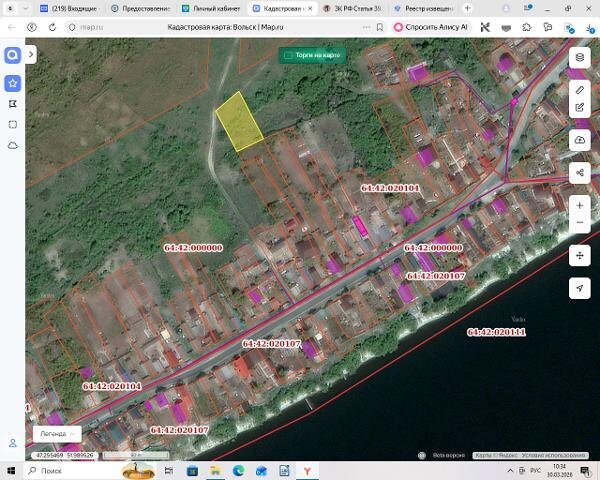
Task: Open the user profile icon in sidebar
Action: [x=13, y=443]
